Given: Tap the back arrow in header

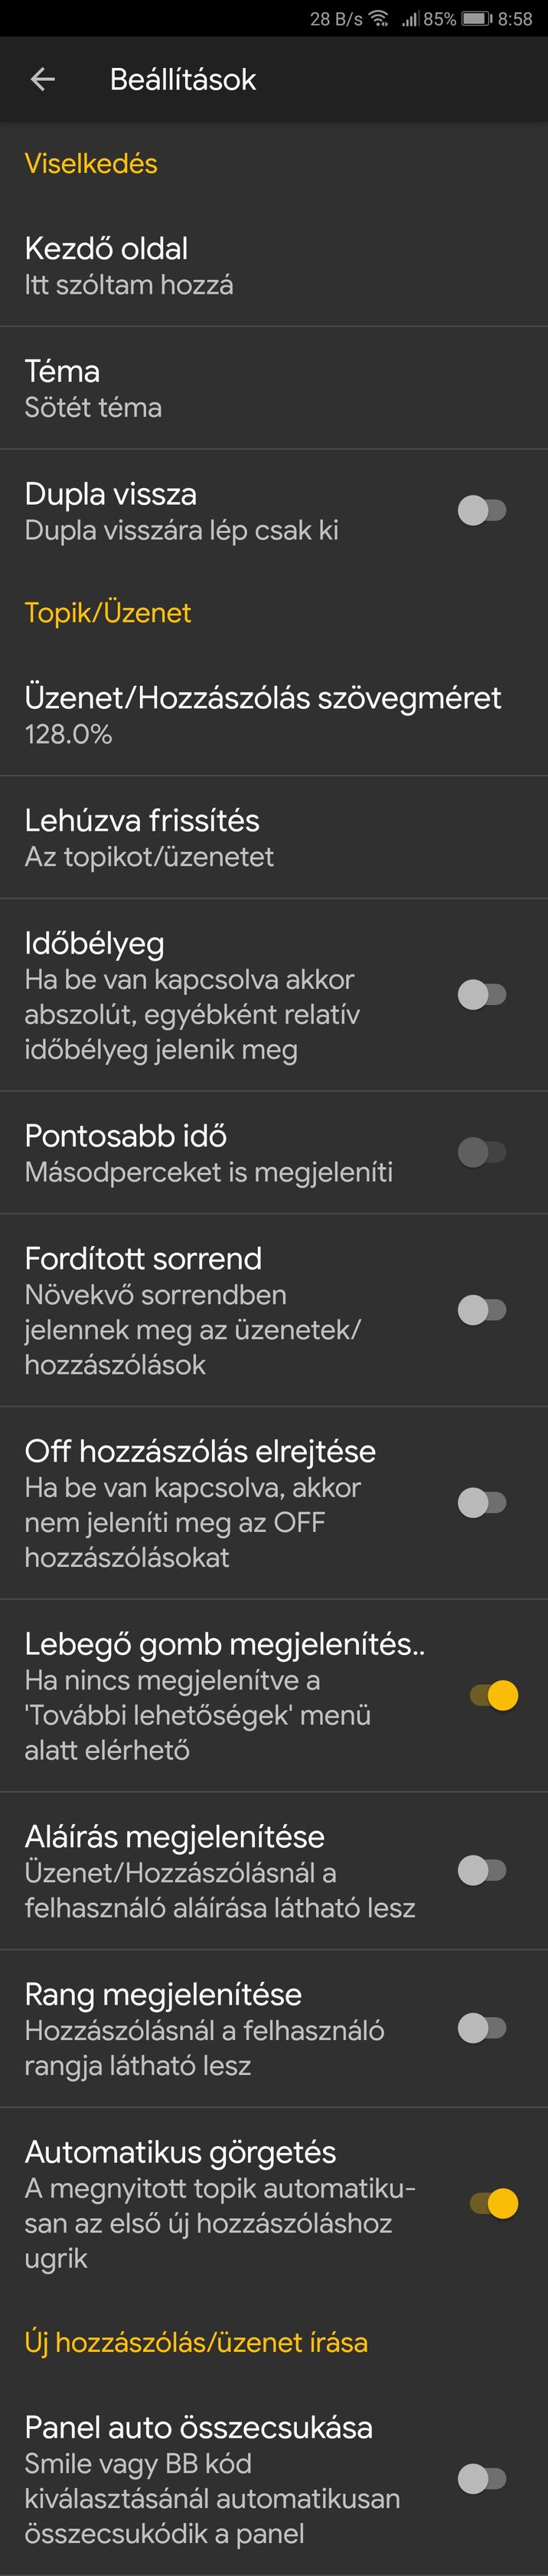Looking at the screenshot, I should 43,79.
